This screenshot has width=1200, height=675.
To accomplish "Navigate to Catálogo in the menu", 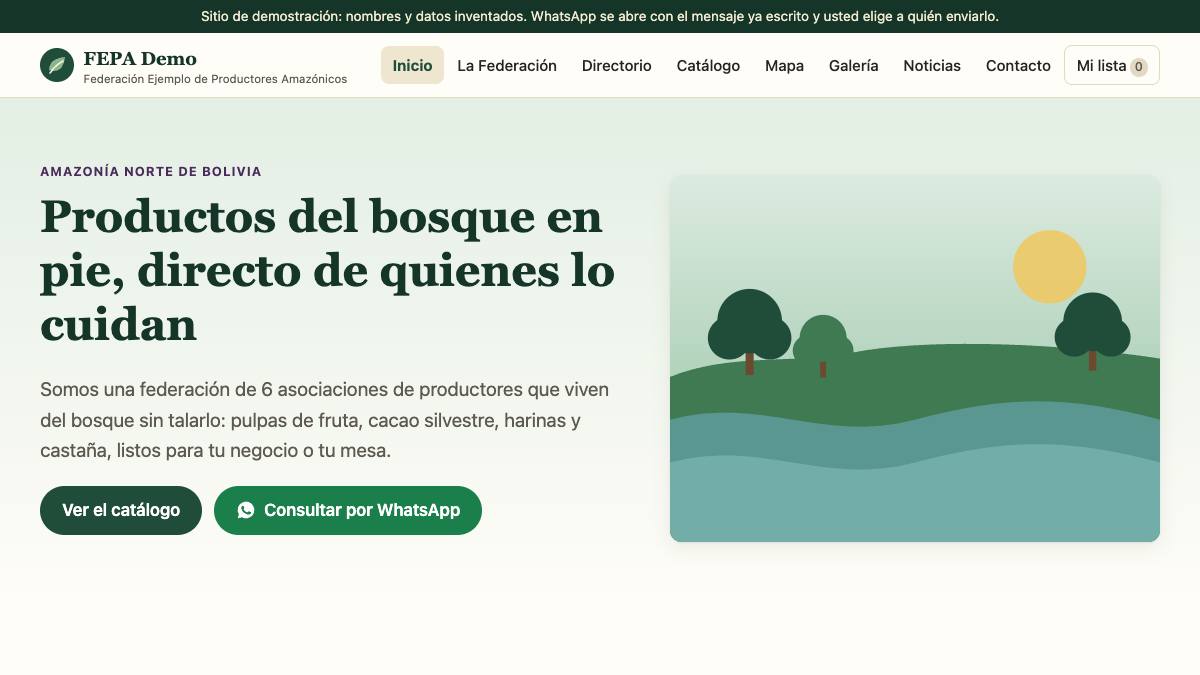I will coord(708,65).
